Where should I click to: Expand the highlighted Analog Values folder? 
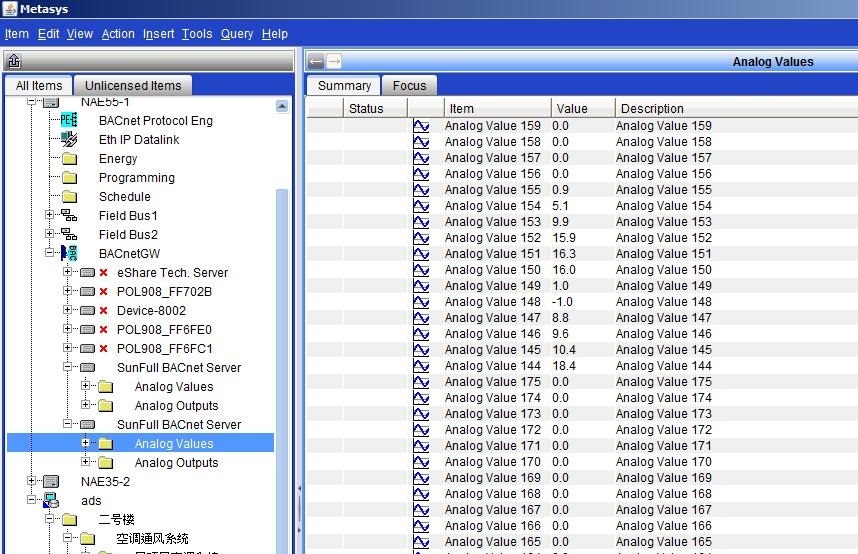[85, 442]
